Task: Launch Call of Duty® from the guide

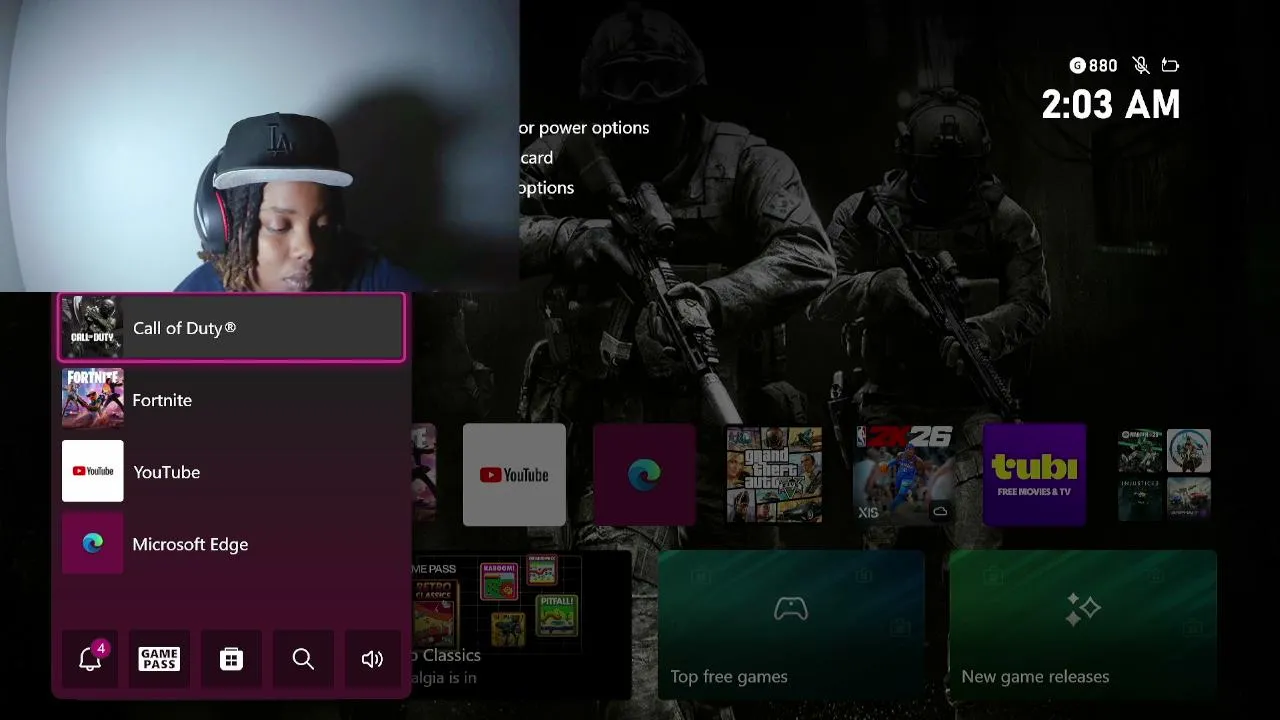Action: tap(231, 328)
